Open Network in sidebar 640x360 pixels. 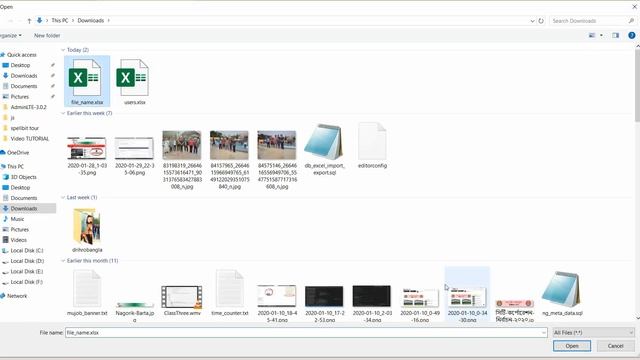(17, 296)
